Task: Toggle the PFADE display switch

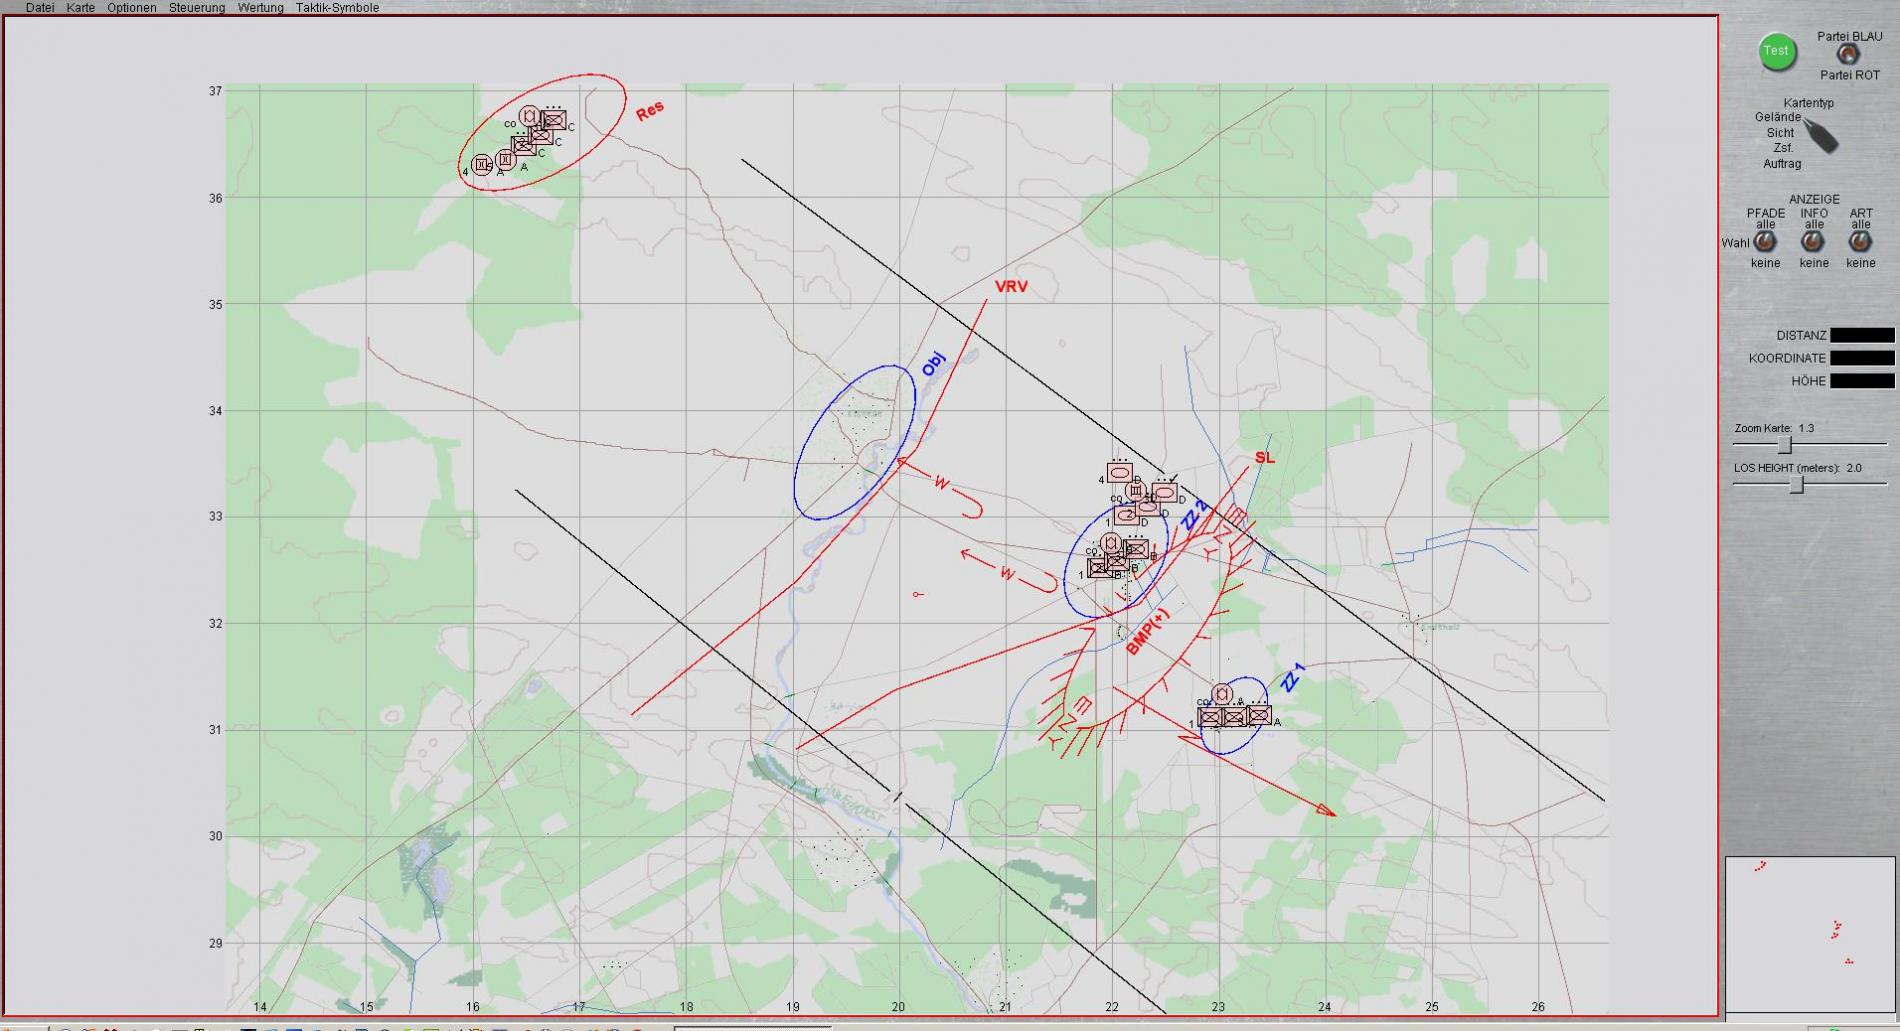Action: point(1765,243)
